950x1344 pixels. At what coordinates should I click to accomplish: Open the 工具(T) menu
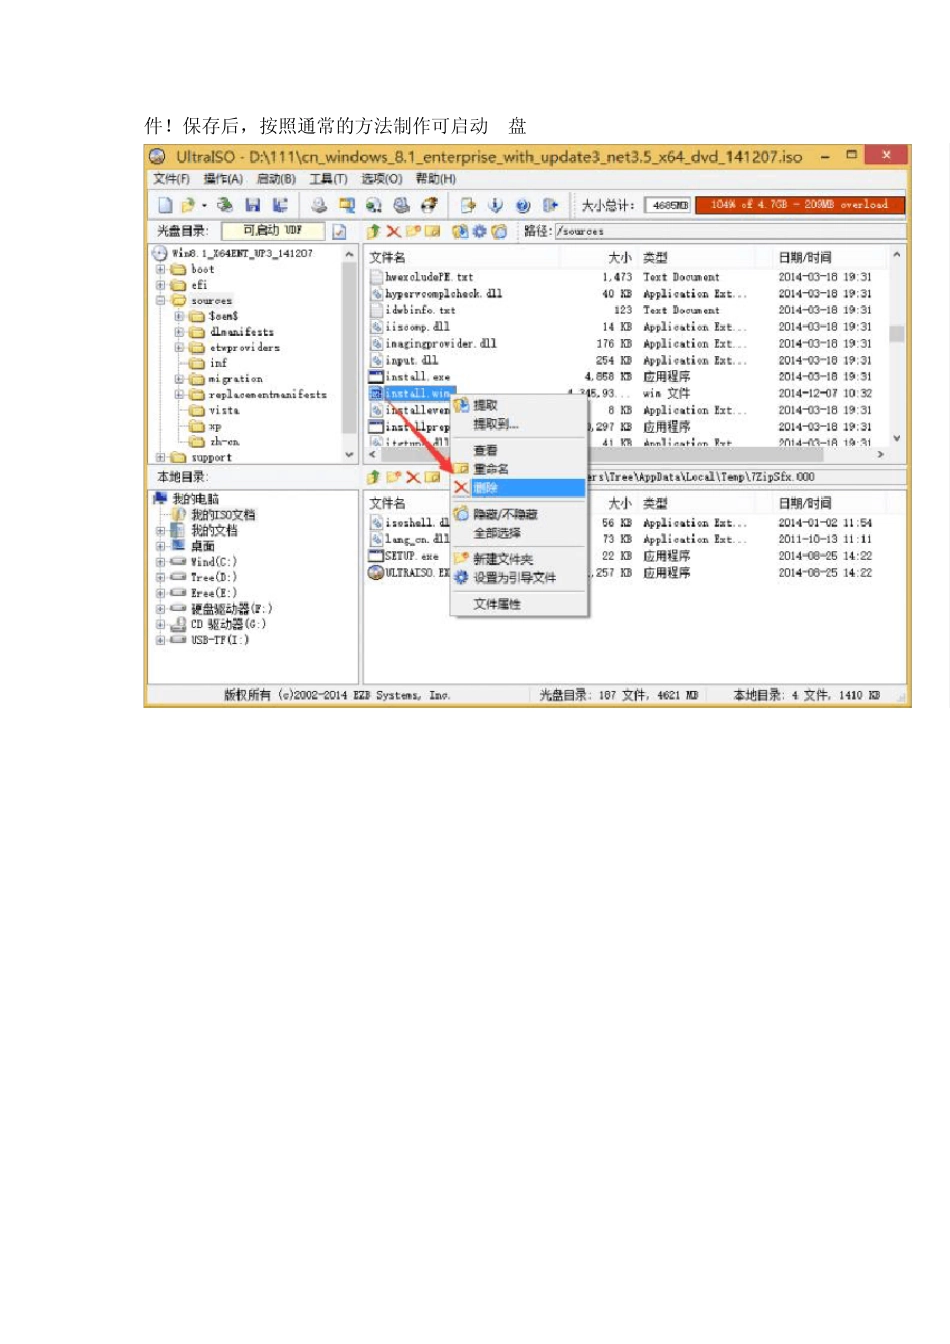coord(328,179)
